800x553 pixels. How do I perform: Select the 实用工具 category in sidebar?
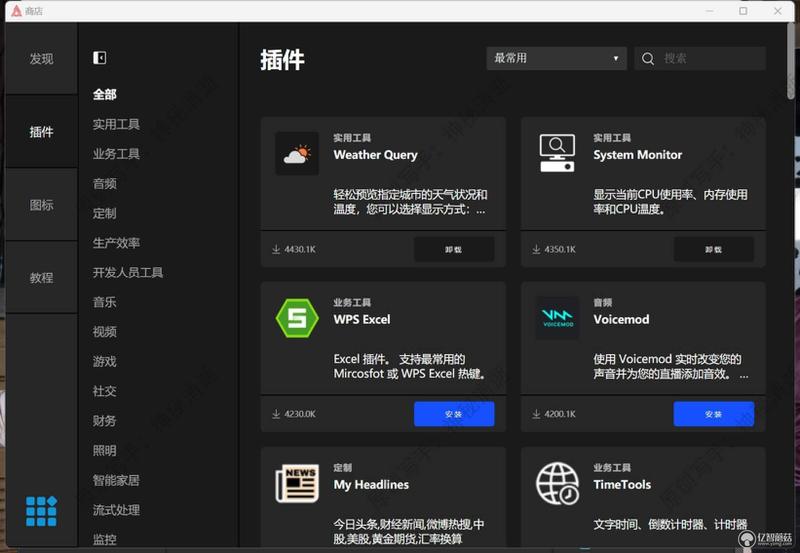click(x=116, y=124)
